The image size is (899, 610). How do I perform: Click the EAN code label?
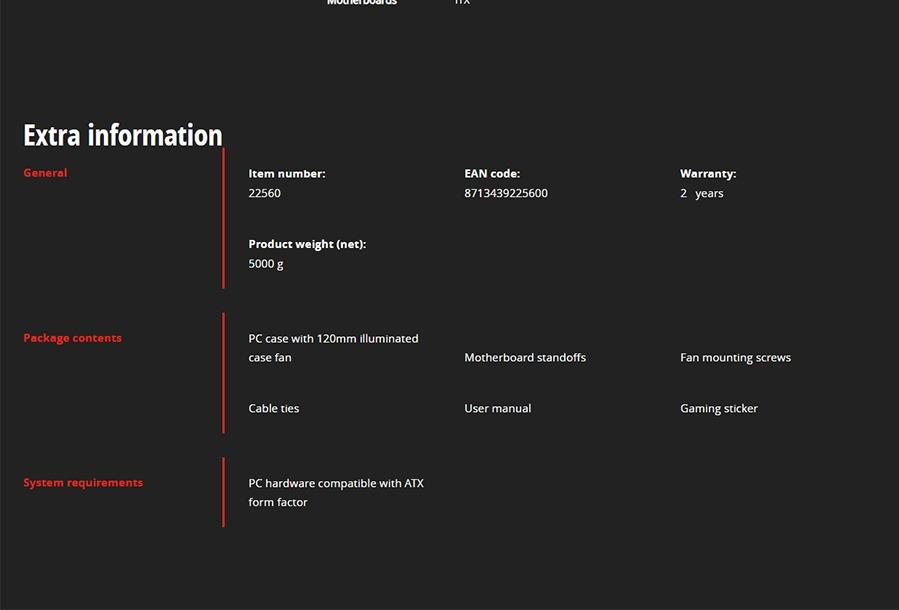tap(492, 174)
